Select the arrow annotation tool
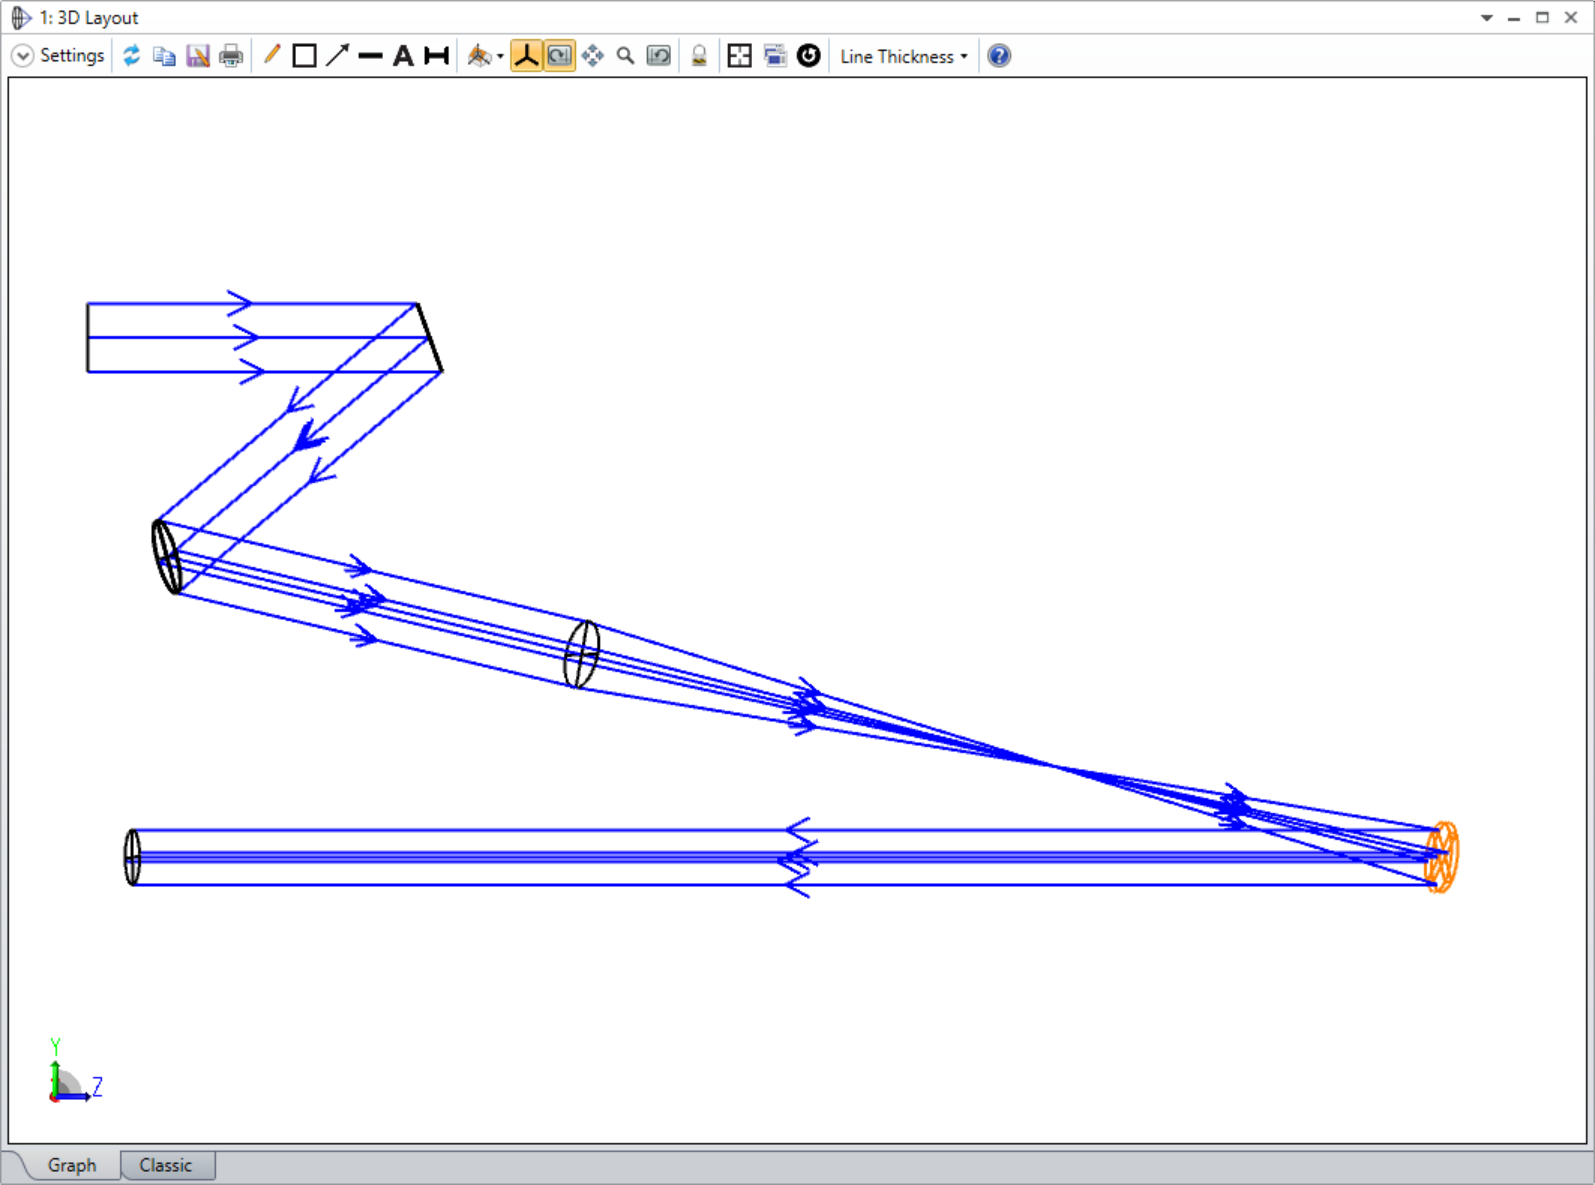 pos(338,56)
